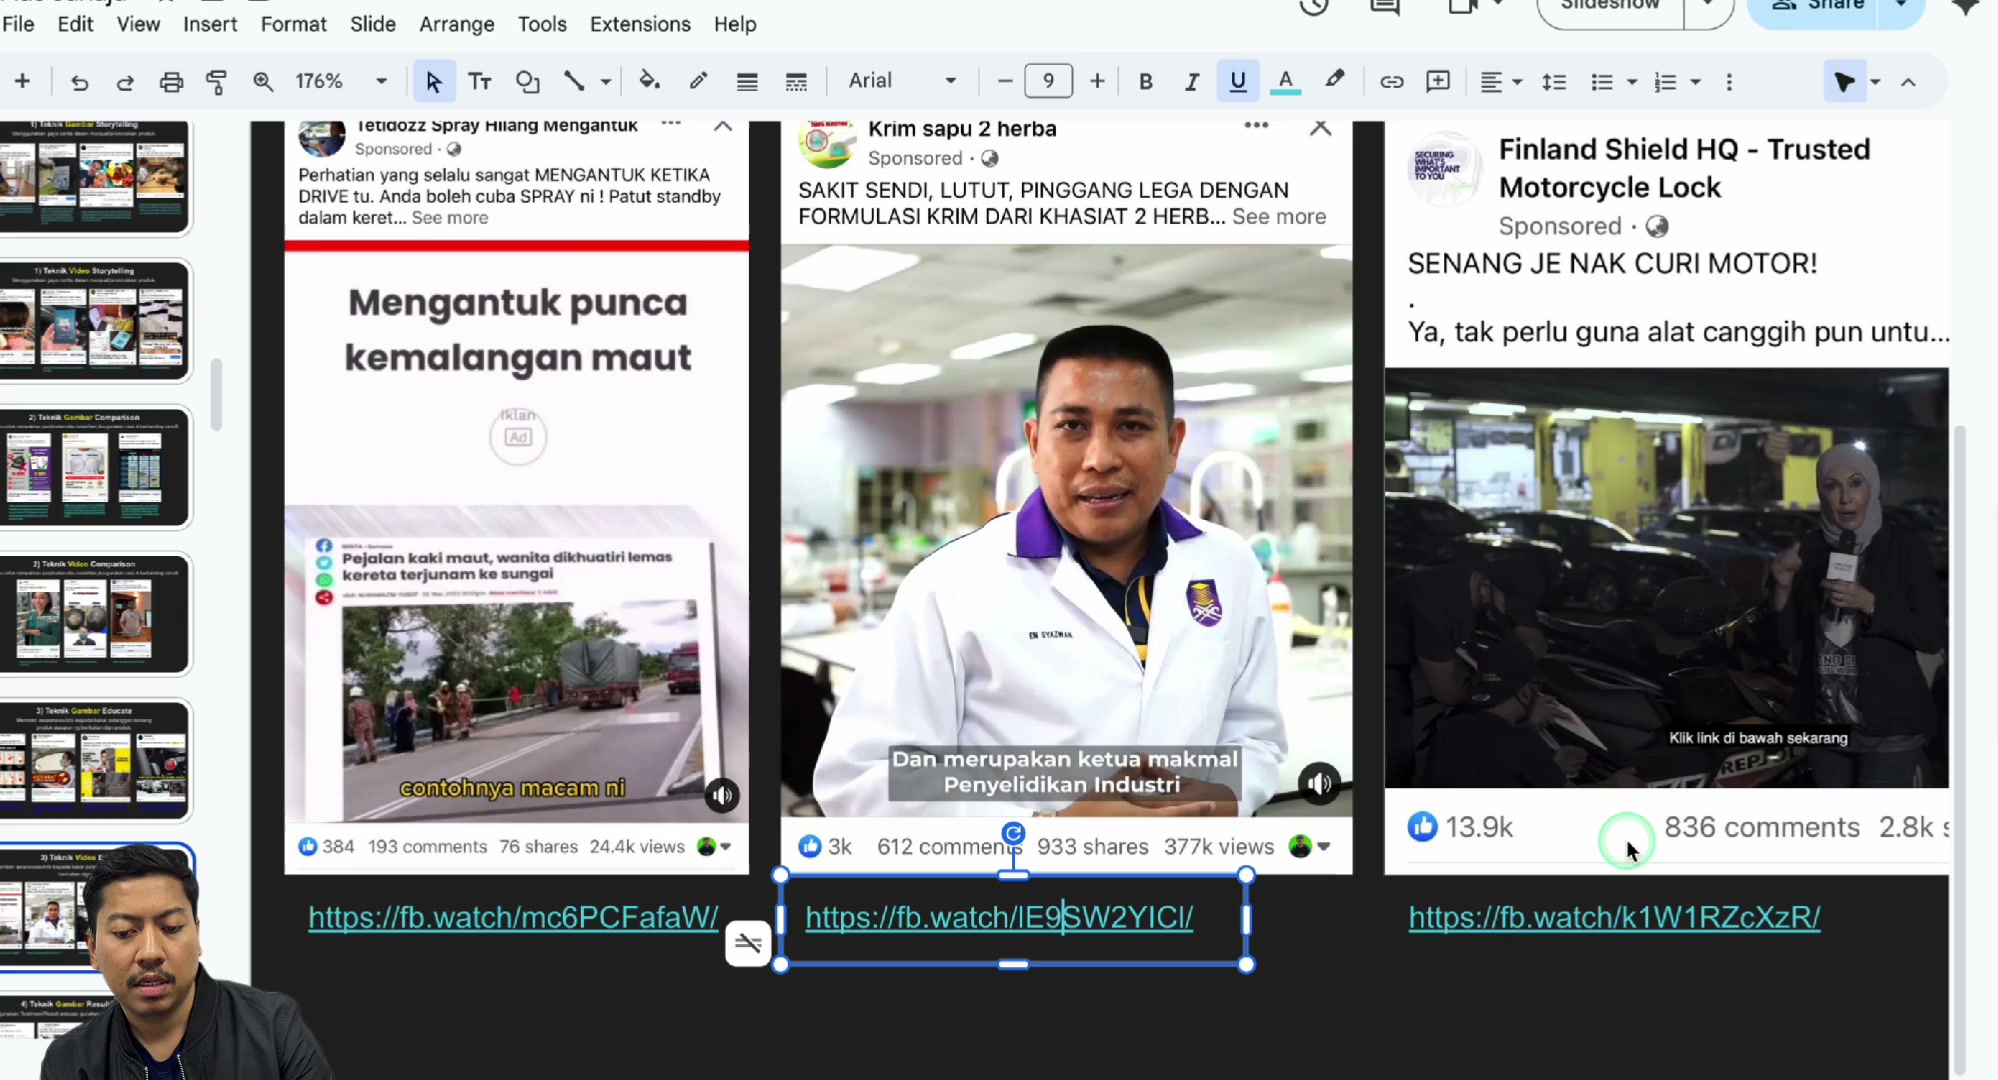The width and height of the screenshot is (1998, 1080).
Task: Open the border color pencil
Action: click(x=698, y=82)
